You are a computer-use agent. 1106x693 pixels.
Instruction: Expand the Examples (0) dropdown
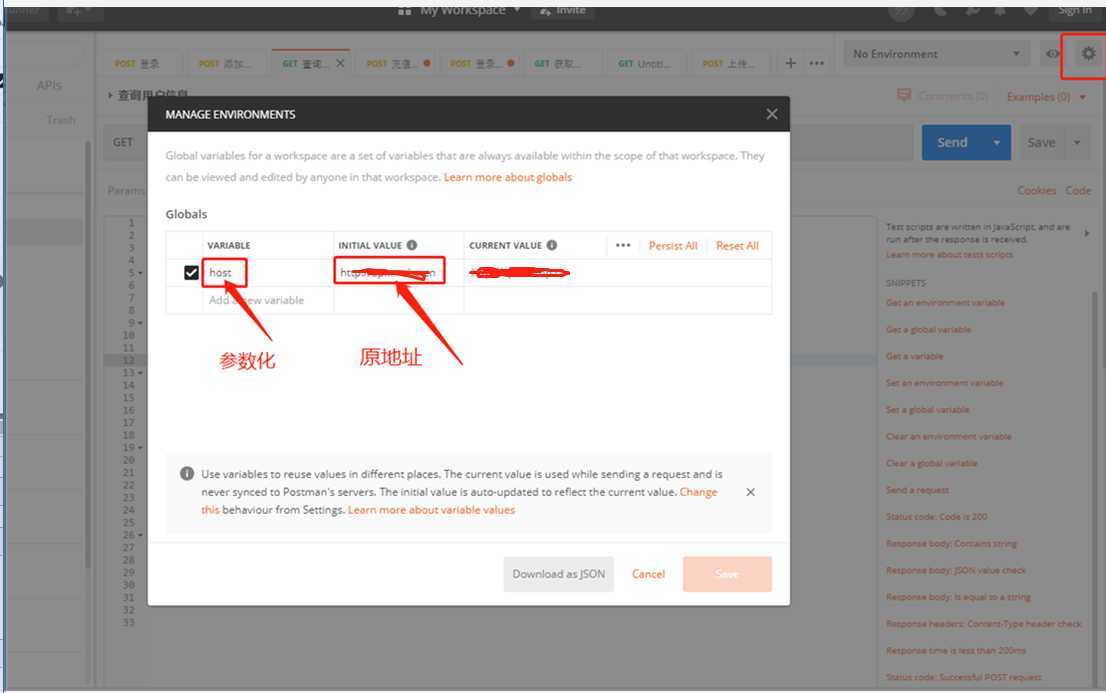pos(1047,97)
